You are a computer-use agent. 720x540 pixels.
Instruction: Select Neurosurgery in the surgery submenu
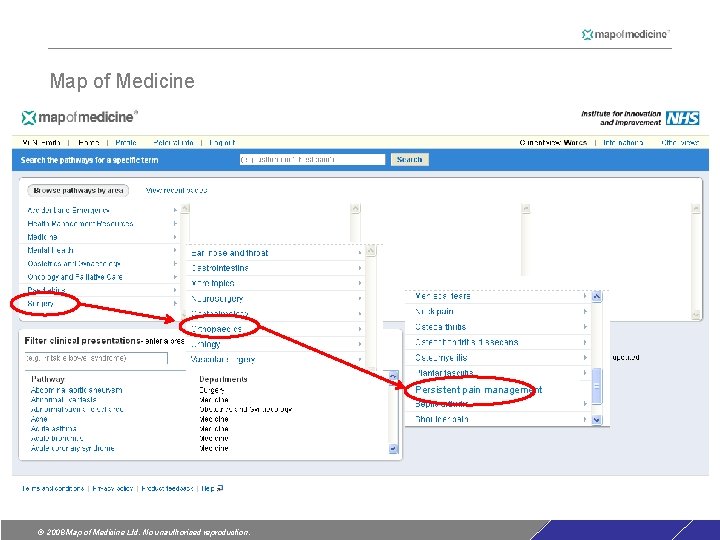tap(217, 298)
